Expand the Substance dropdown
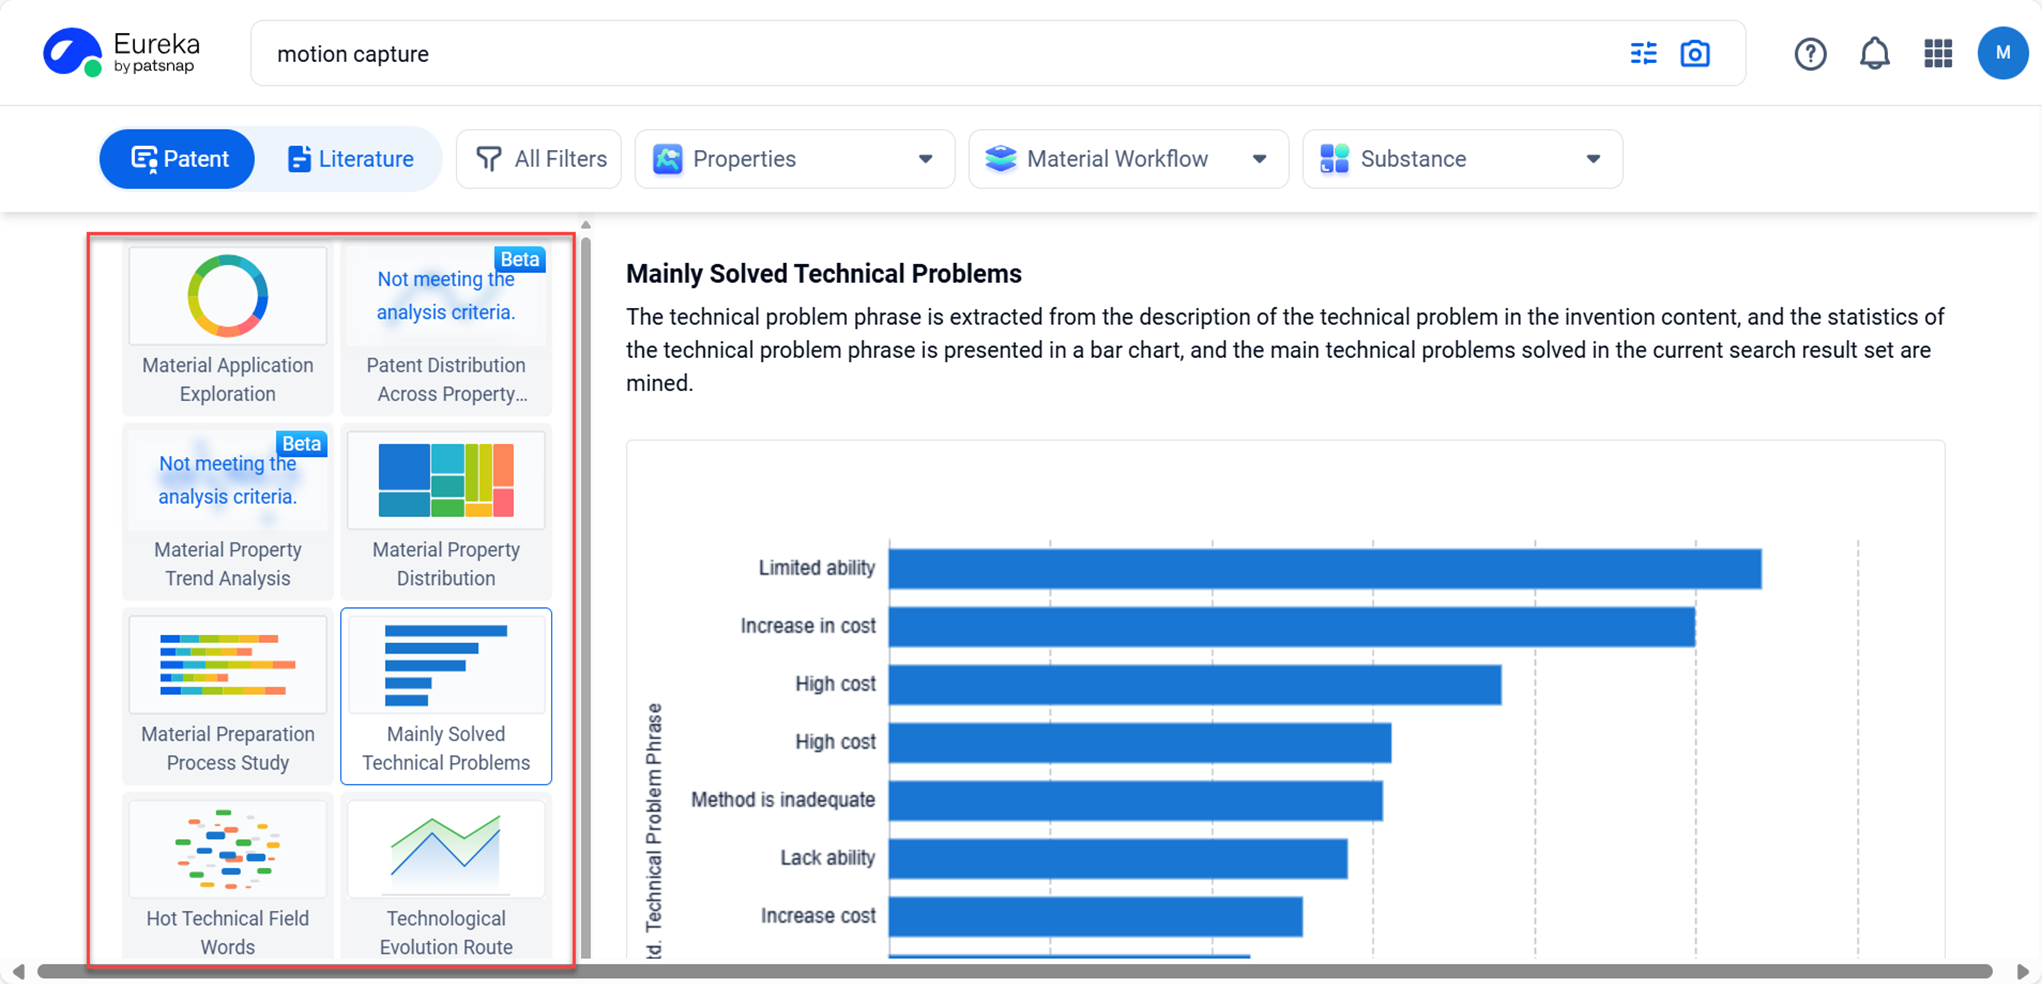Image resolution: width=2043 pixels, height=984 pixels. click(1461, 159)
